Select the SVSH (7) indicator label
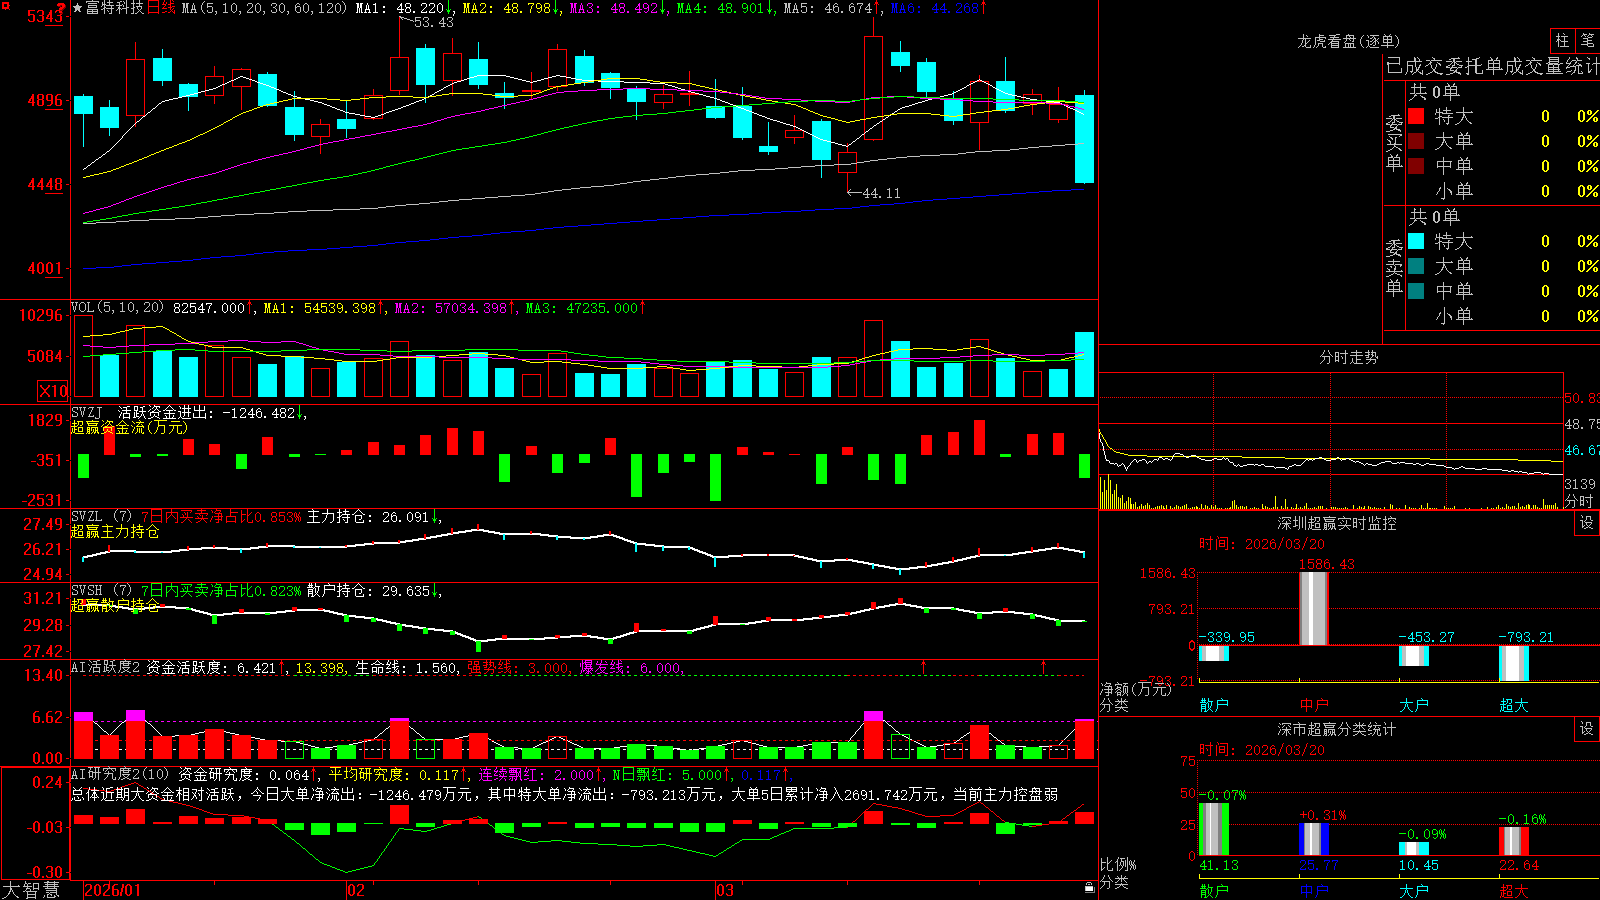The image size is (1600, 900). (x=101, y=591)
